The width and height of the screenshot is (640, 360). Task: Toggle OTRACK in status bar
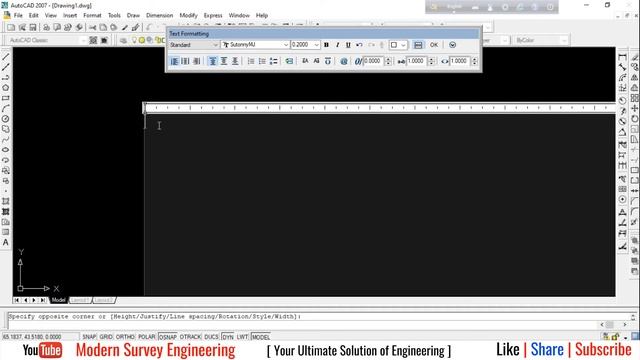[191, 337]
